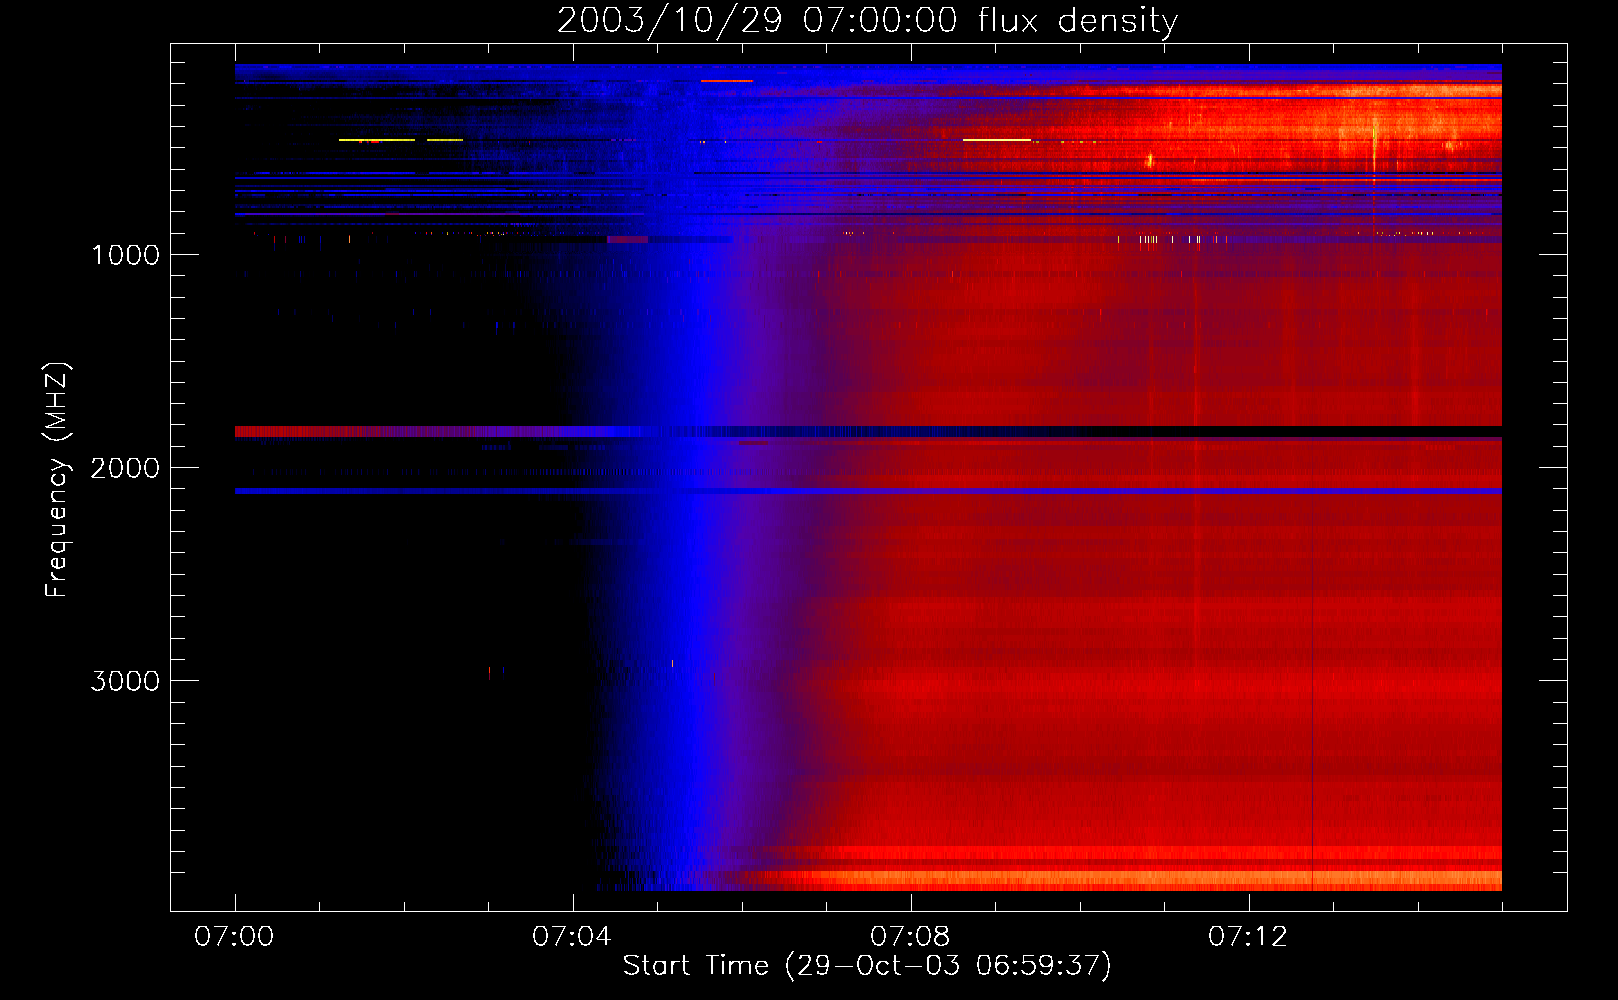Viewport: 1618px width, 1000px height.
Task: Click the 1000 frequency tick label
Action: [125, 255]
